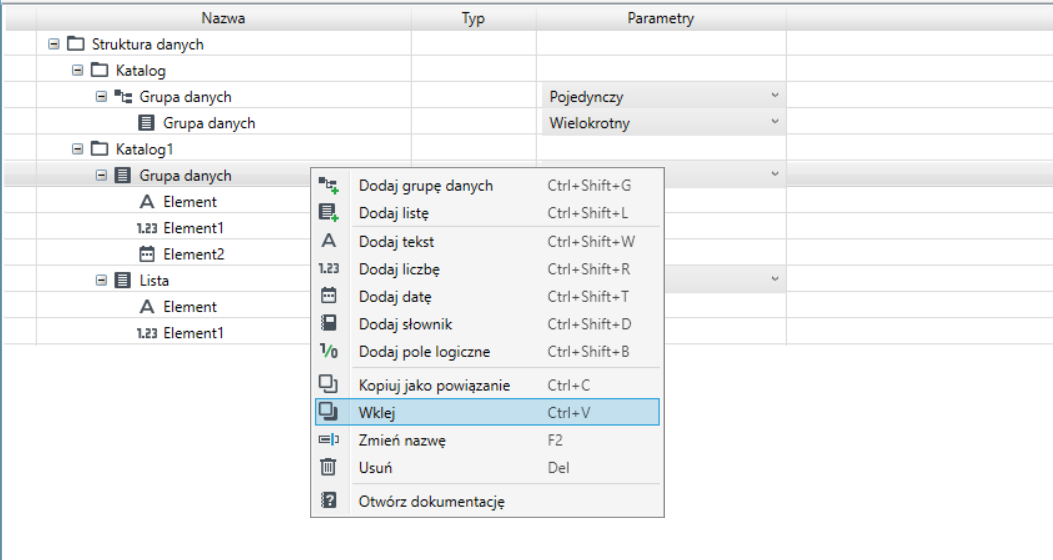Click the 1/0 icon beside Dodaj pole logiczne
The image size is (1053, 560).
coord(328,351)
